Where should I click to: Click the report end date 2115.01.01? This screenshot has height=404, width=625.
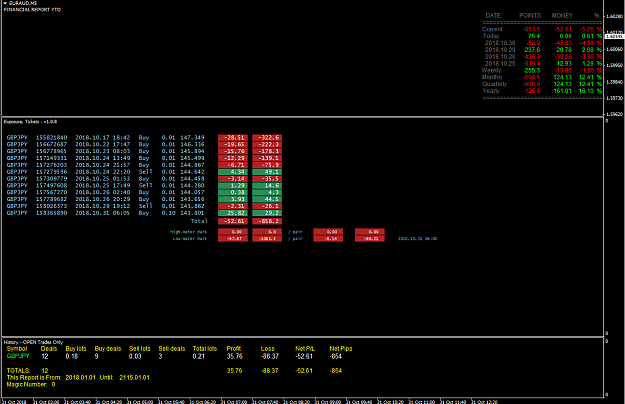134,378
